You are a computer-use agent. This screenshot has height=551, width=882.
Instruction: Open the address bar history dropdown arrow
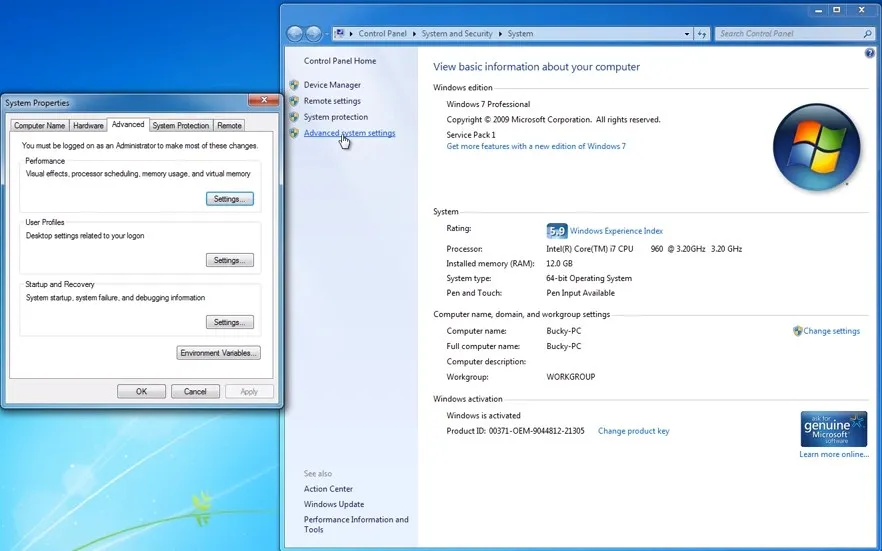687,34
